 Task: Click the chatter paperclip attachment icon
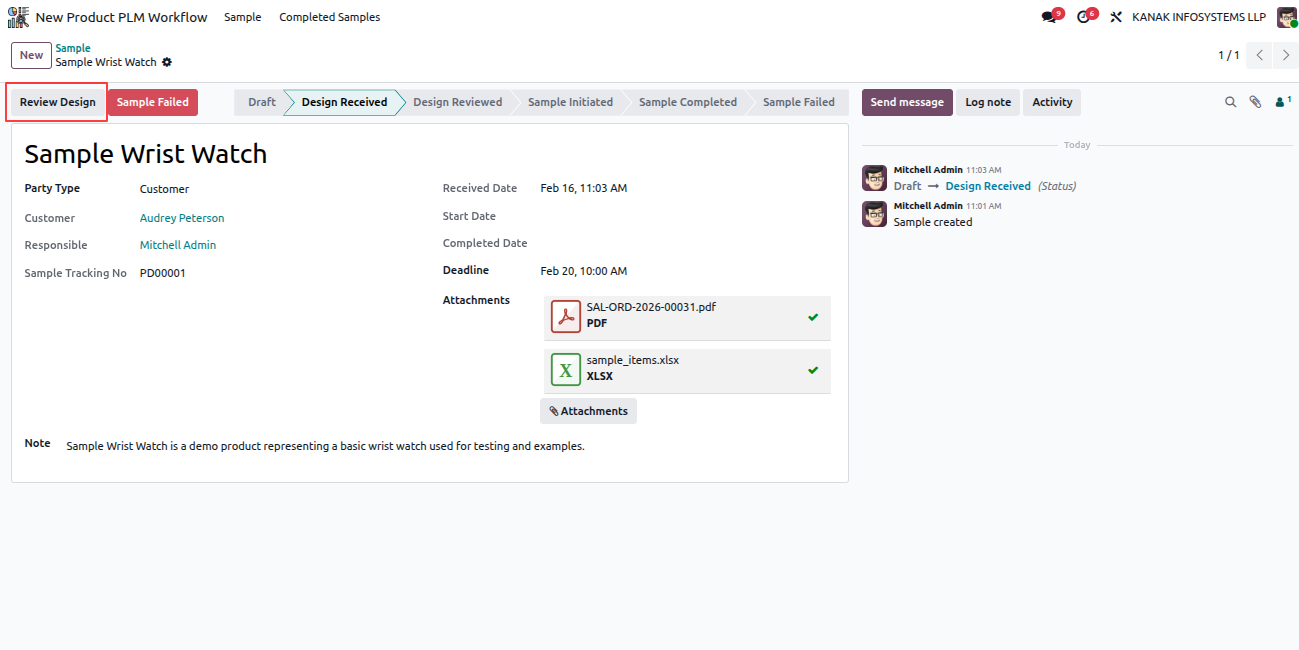click(x=1256, y=102)
